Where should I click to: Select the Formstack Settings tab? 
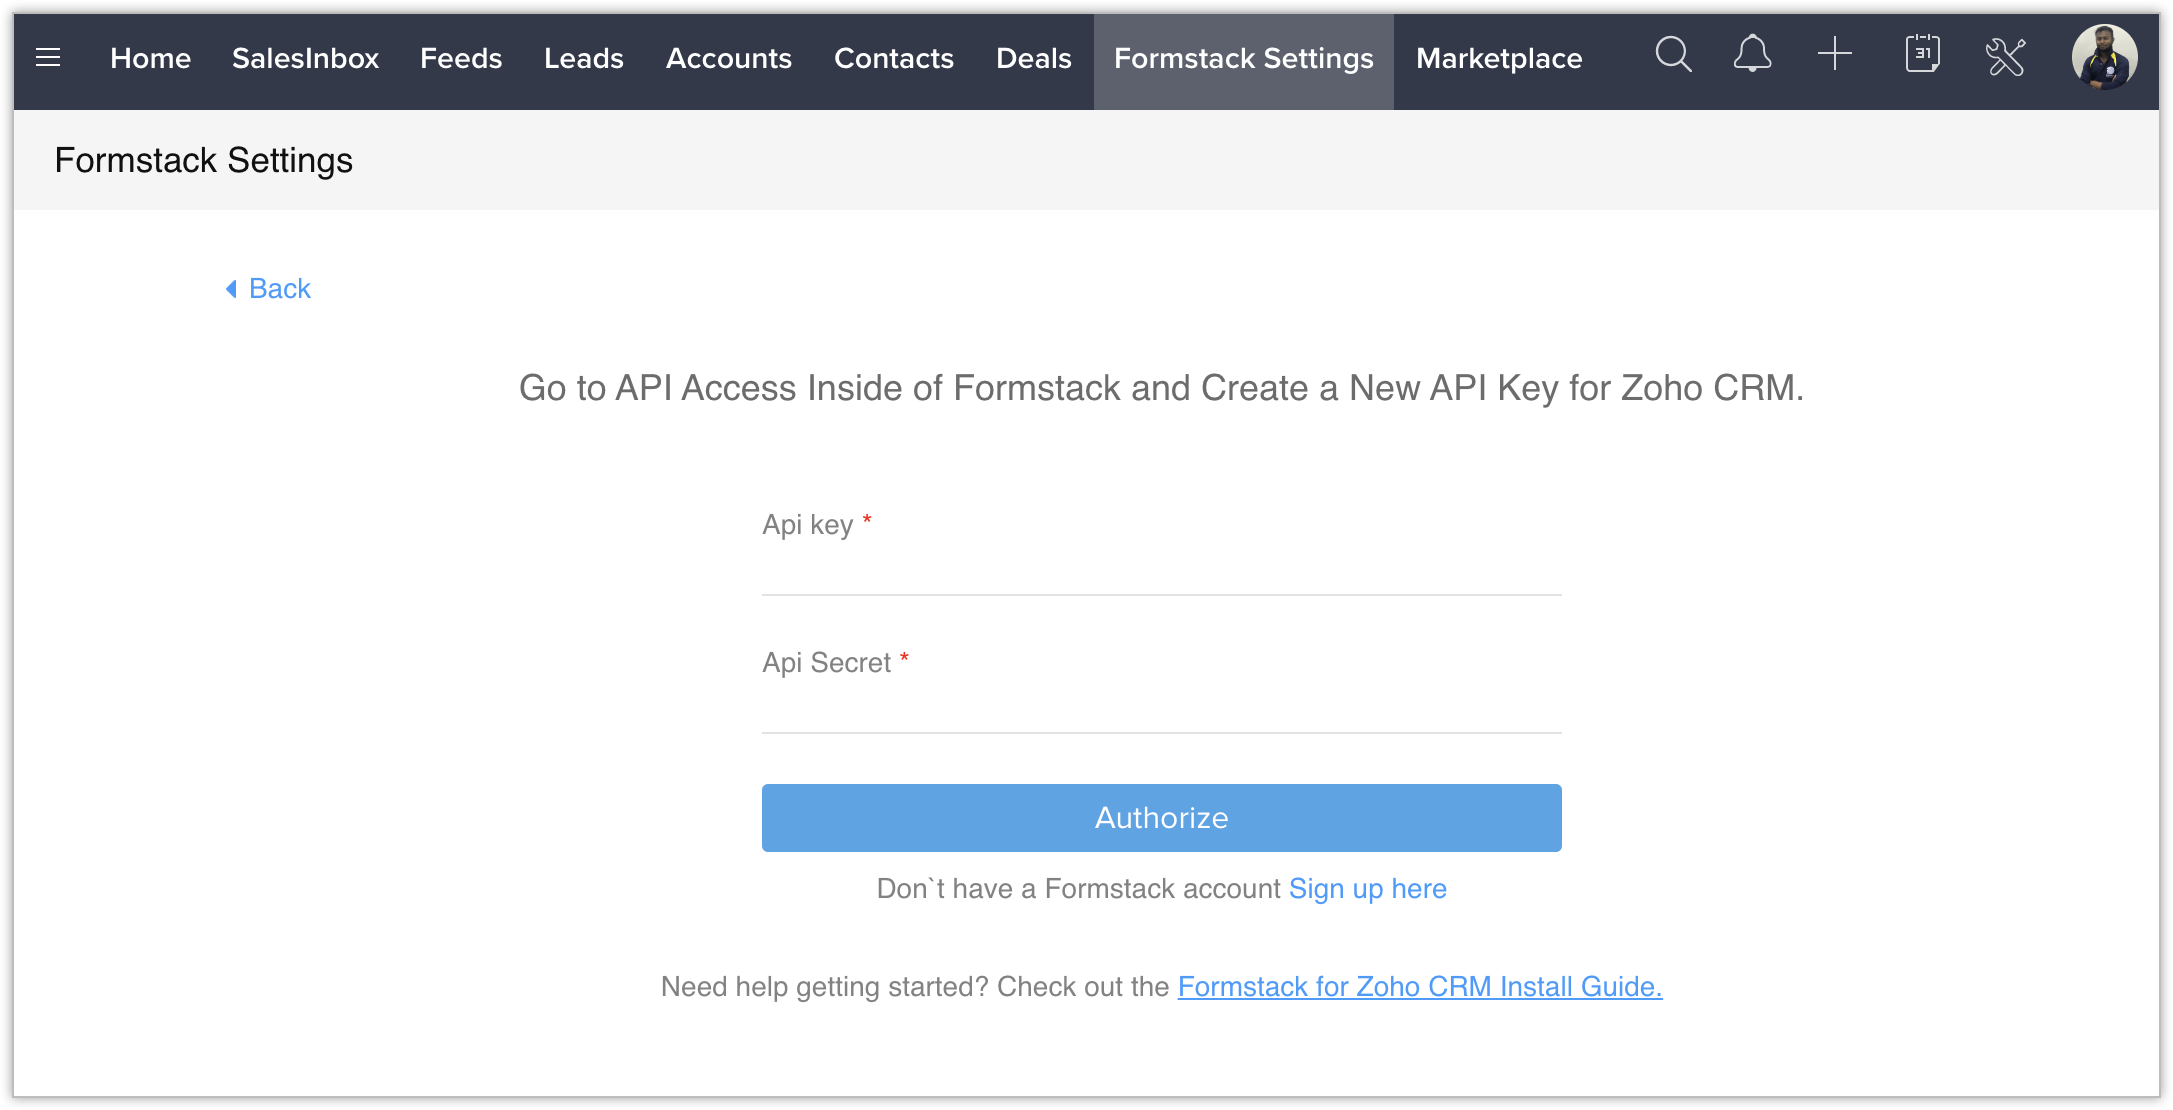[1244, 60]
